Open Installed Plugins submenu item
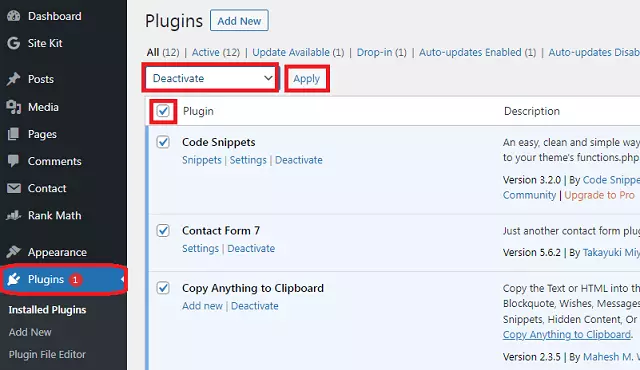 (x=47, y=310)
